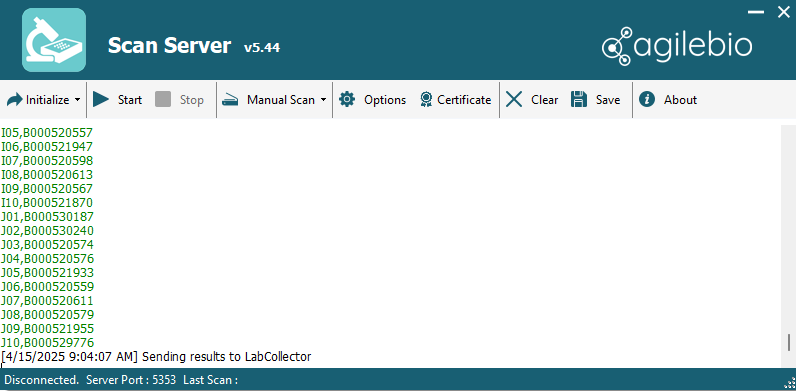The width and height of the screenshot is (796, 391).
Task: Click the grey Stop square icon
Action: [163, 100]
